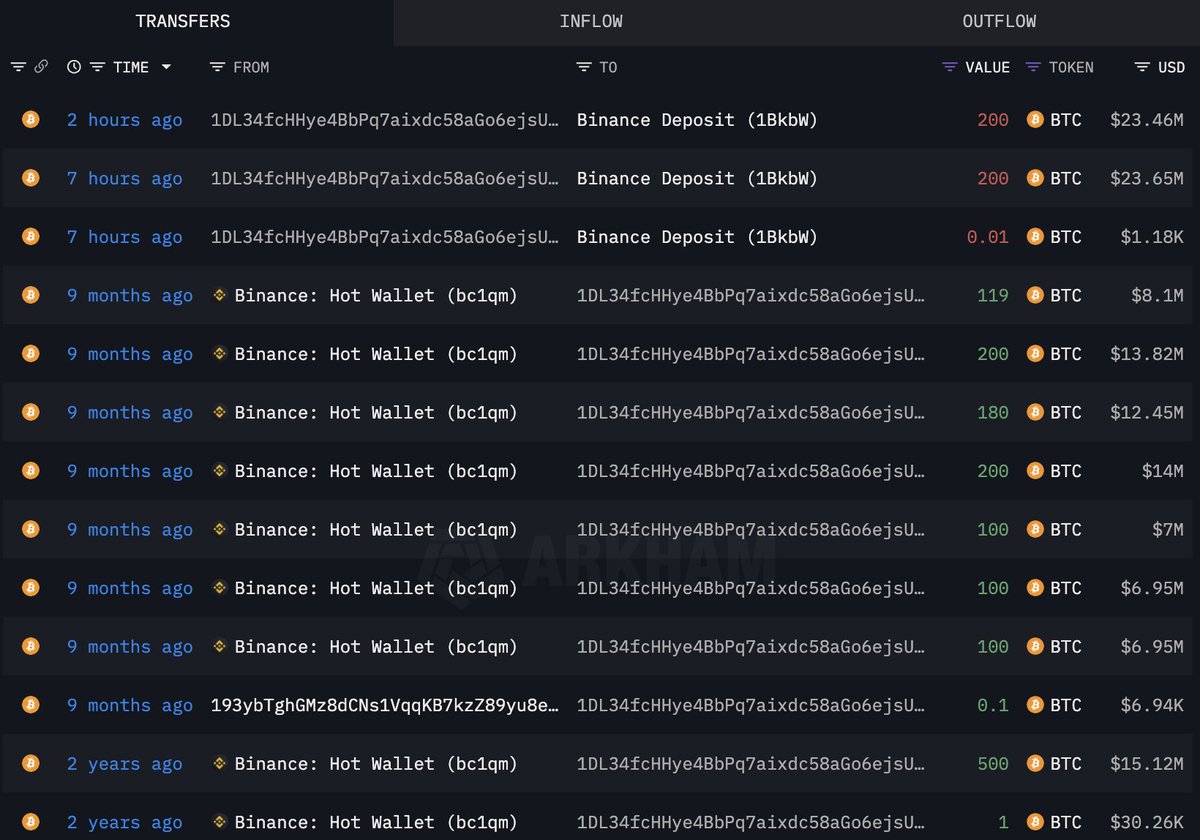The image size is (1200, 840).
Task: Open the TO column filter
Action: tap(584, 67)
